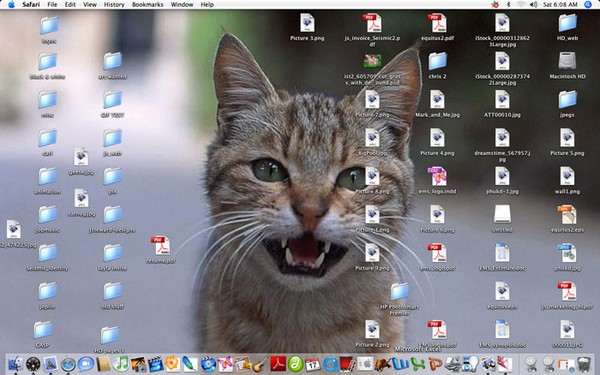The image size is (600, 375).
Task: Open the Edit menu
Action: coord(70,5)
